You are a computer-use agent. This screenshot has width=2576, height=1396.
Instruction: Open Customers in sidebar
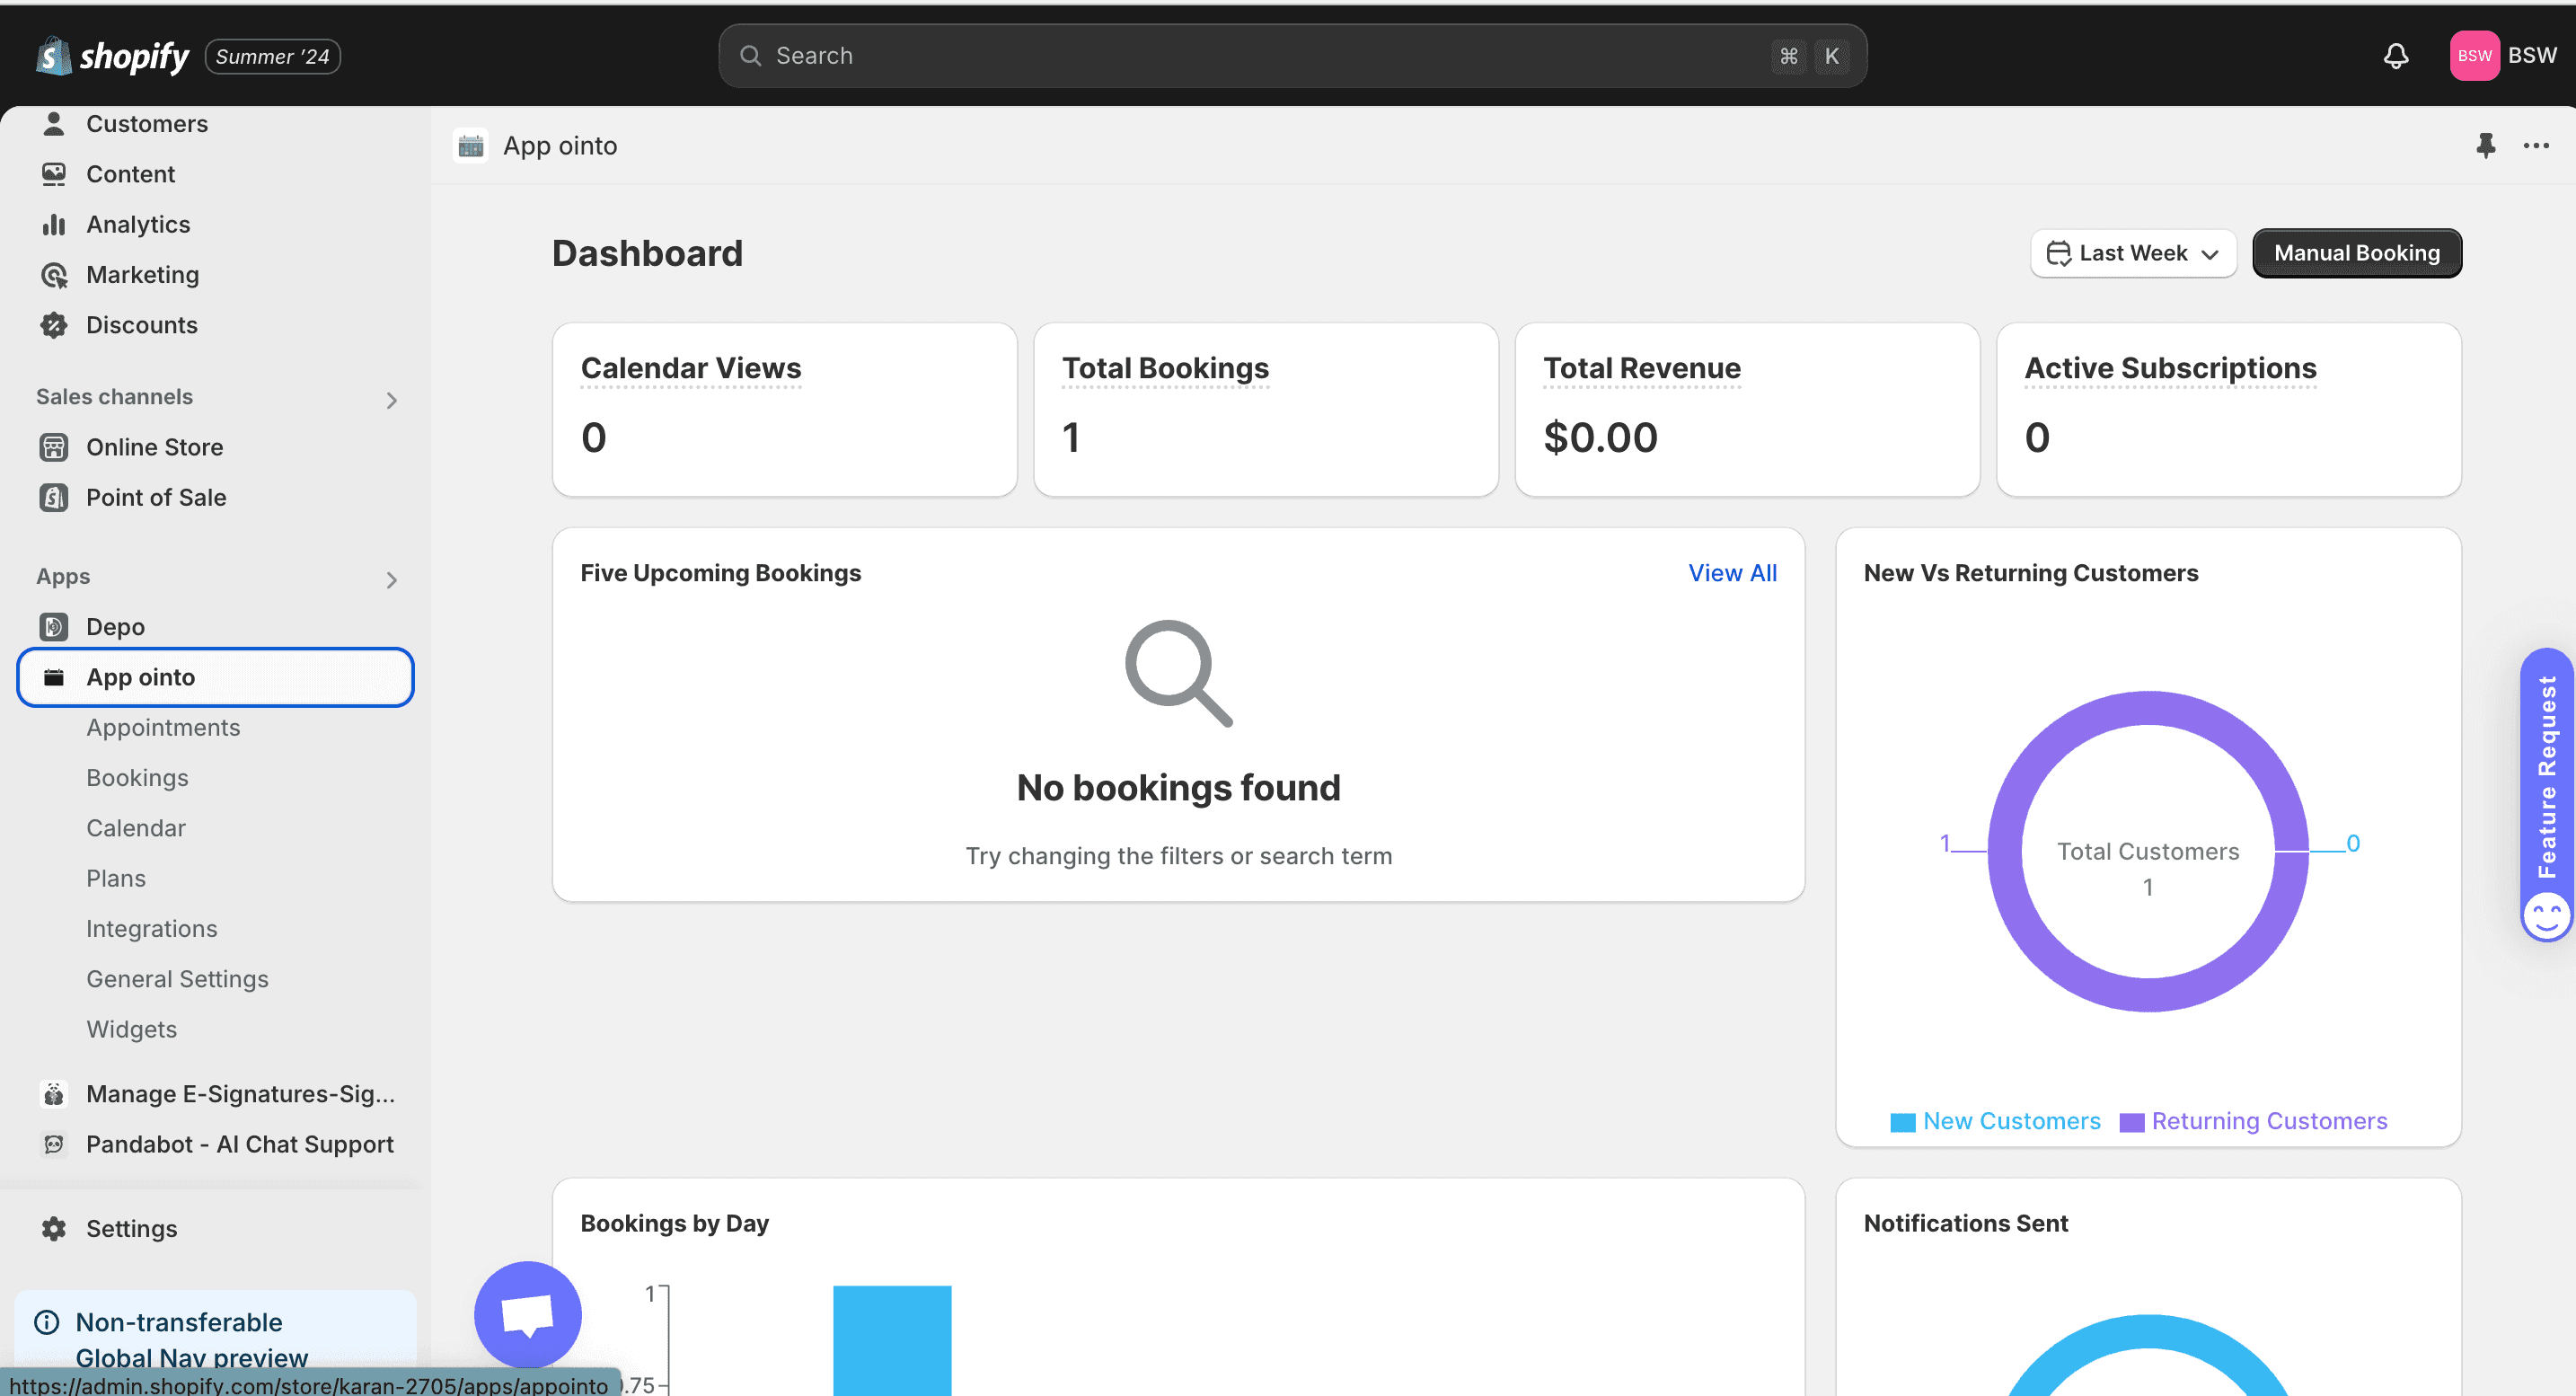(147, 124)
